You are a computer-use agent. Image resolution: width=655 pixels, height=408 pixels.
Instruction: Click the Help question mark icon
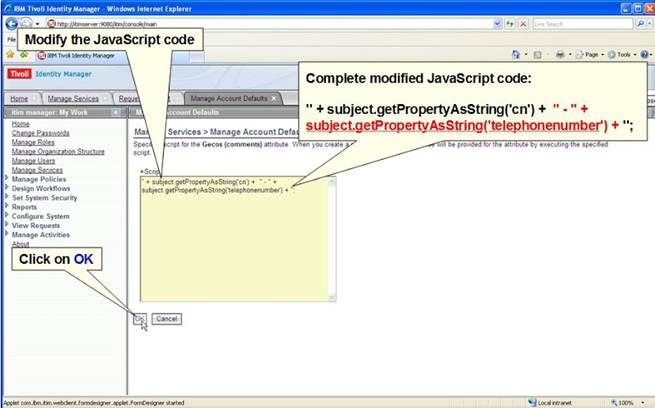click(644, 55)
